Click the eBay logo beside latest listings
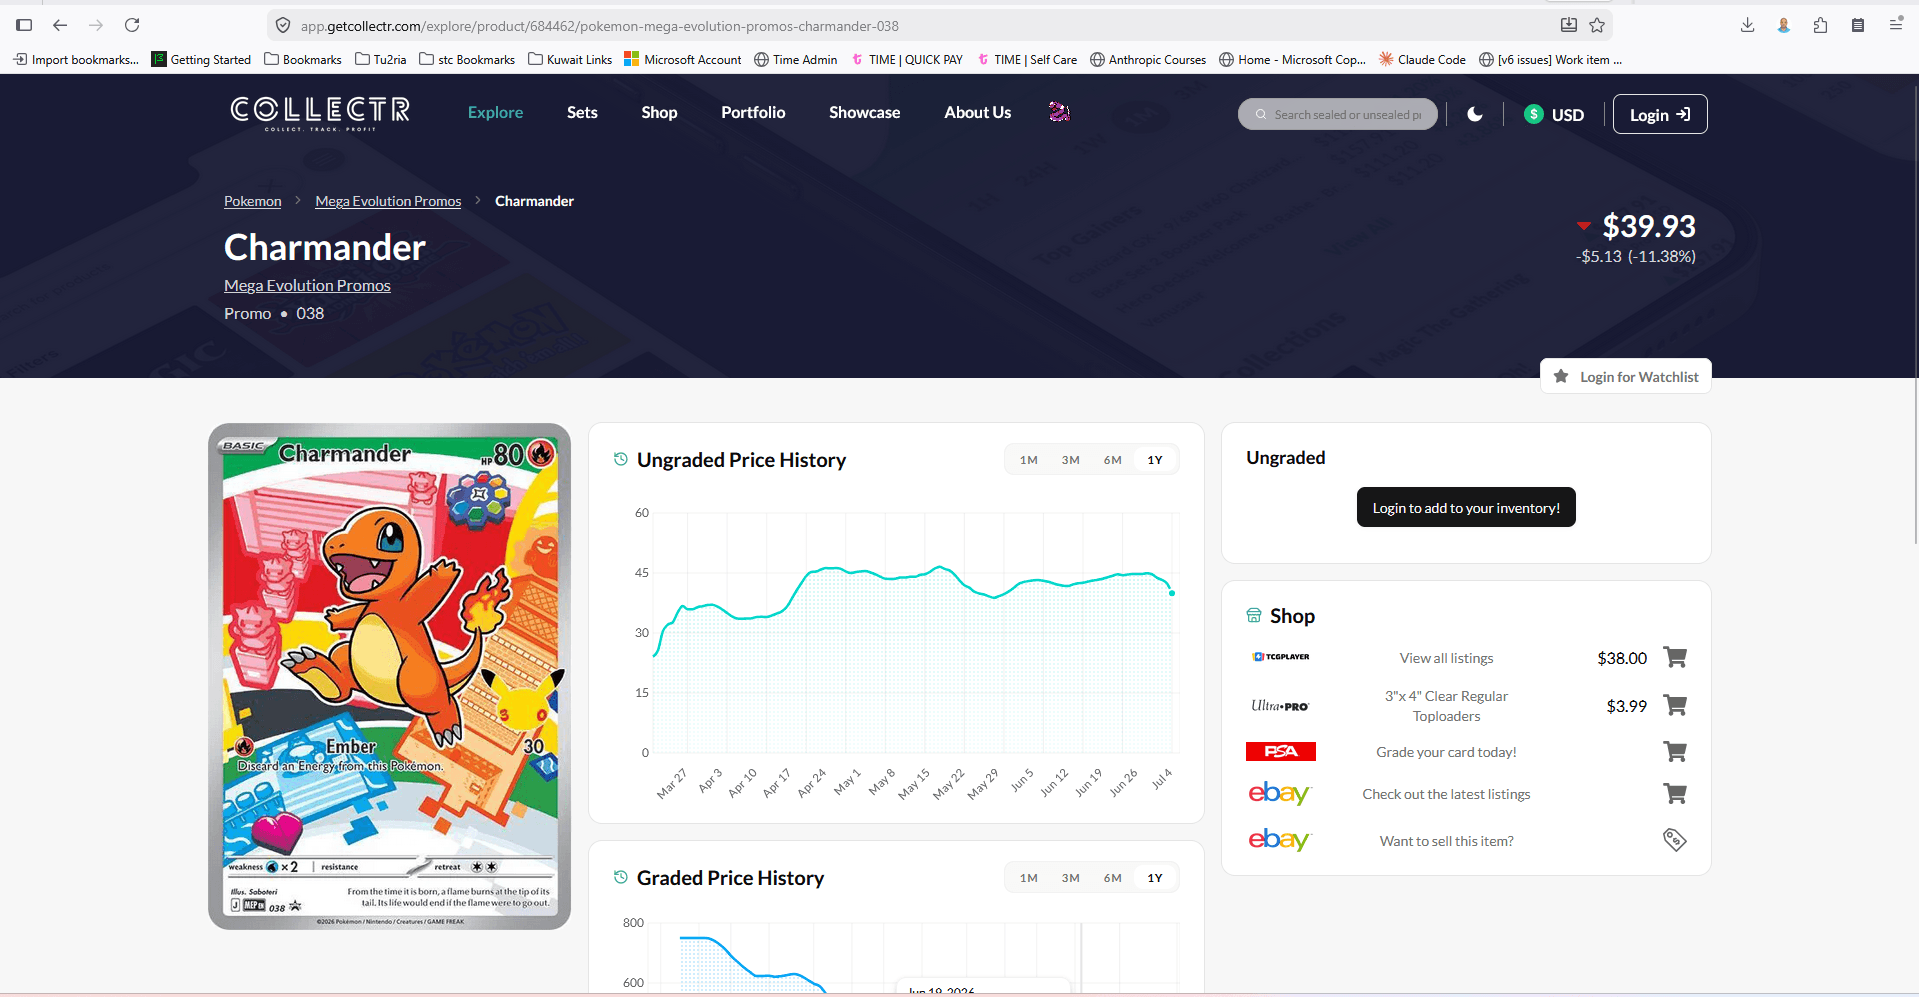The width and height of the screenshot is (1919, 997). (1279, 793)
